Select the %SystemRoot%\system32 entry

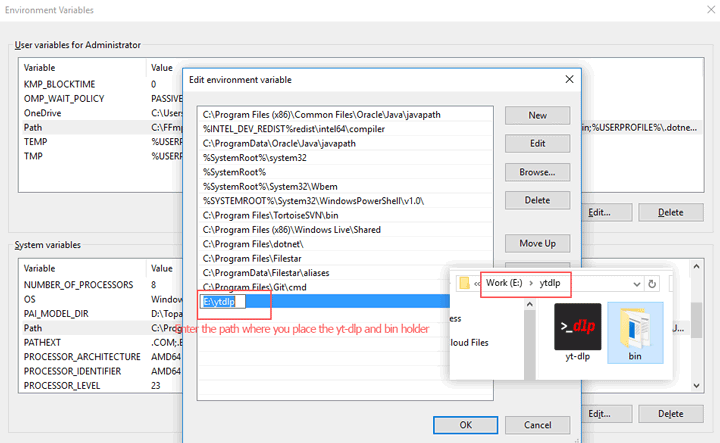coord(345,157)
